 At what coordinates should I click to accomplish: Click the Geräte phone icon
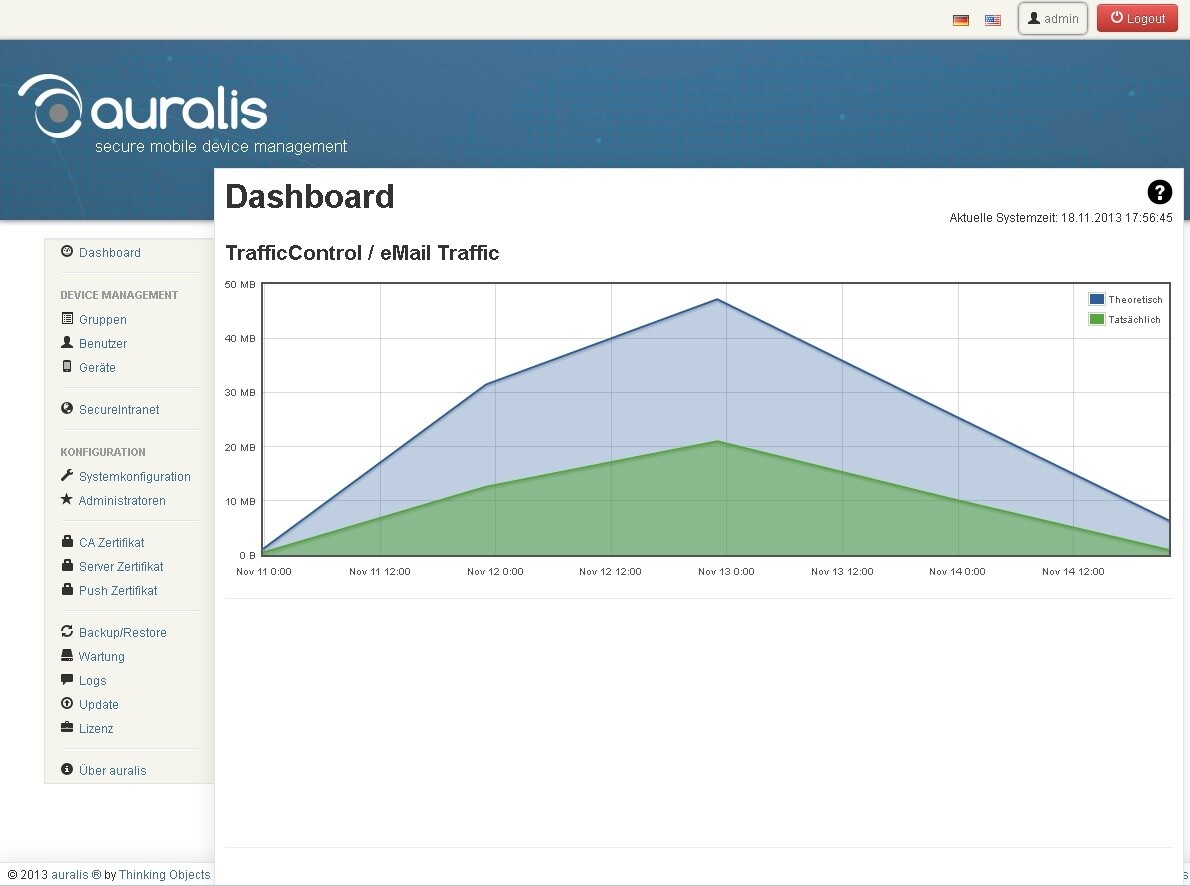tap(67, 367)
